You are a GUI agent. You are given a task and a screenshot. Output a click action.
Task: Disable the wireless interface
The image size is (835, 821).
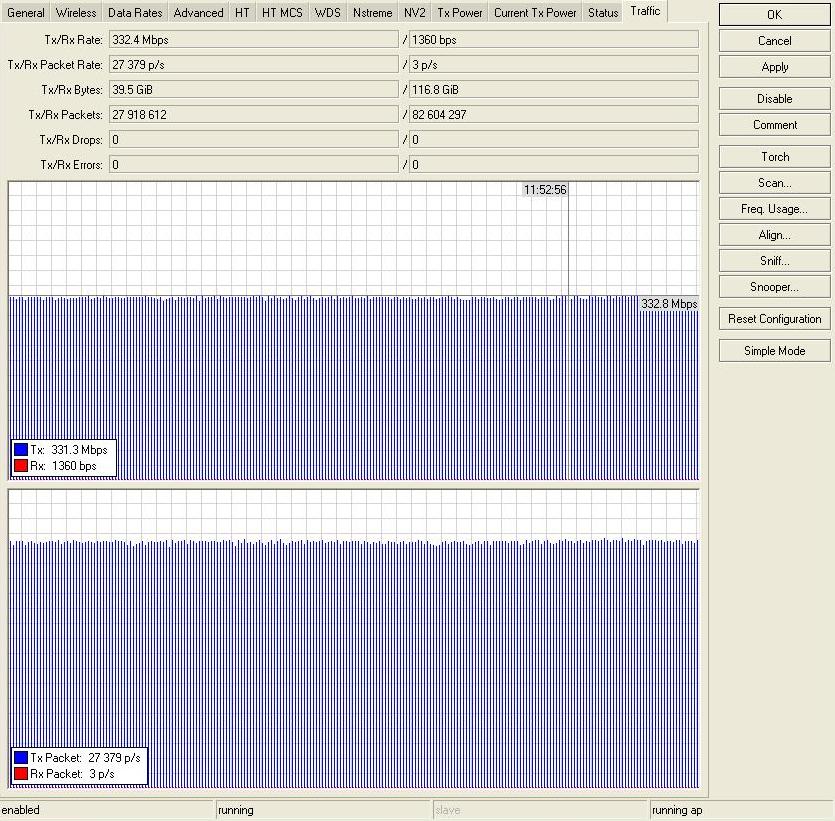[x=773, y=98]
